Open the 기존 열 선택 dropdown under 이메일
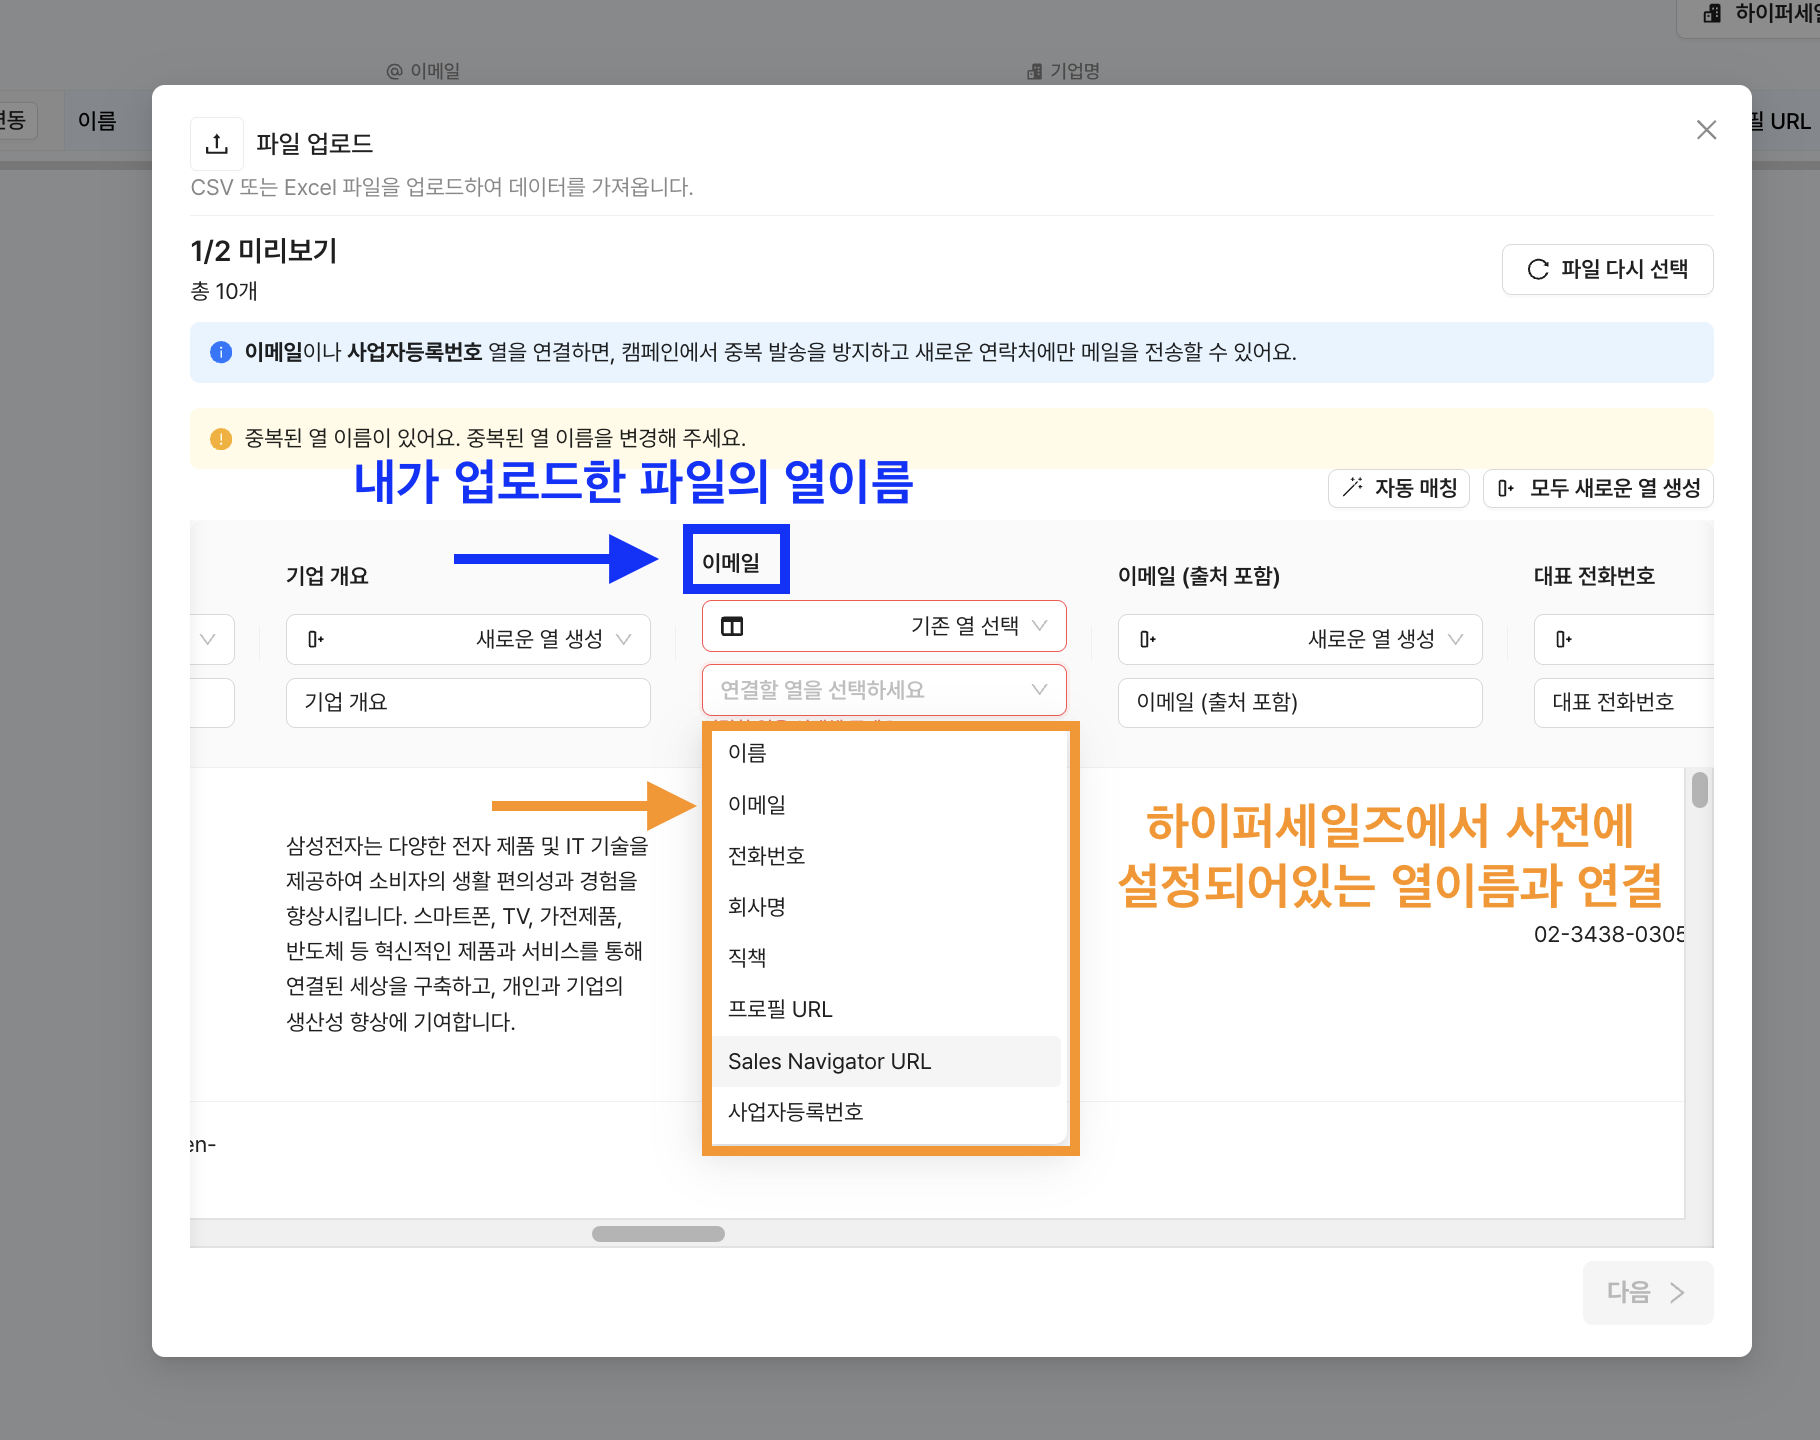This screenshot has height=1440, width=1820. pos(884,626)
